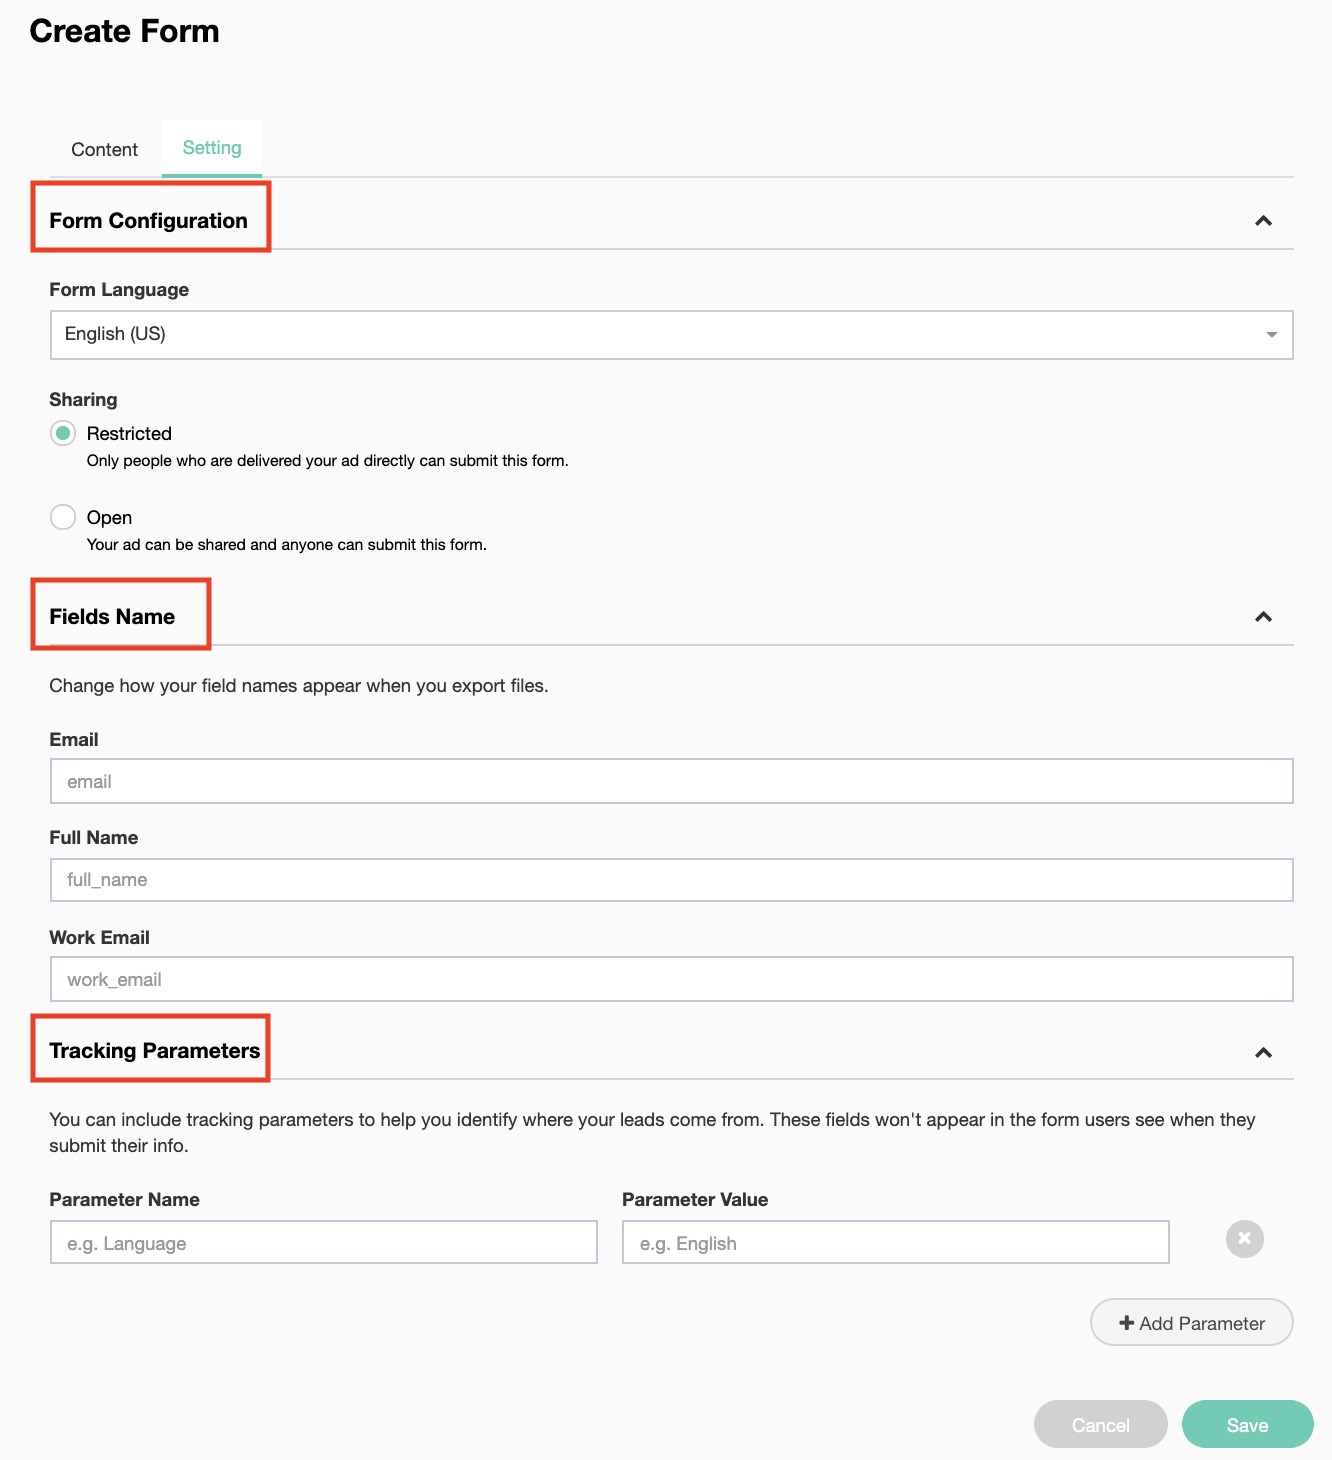The width and height of the screenshot is (1332, 1460).
Task: Select the Setting tab
Action: coord(212,148)
